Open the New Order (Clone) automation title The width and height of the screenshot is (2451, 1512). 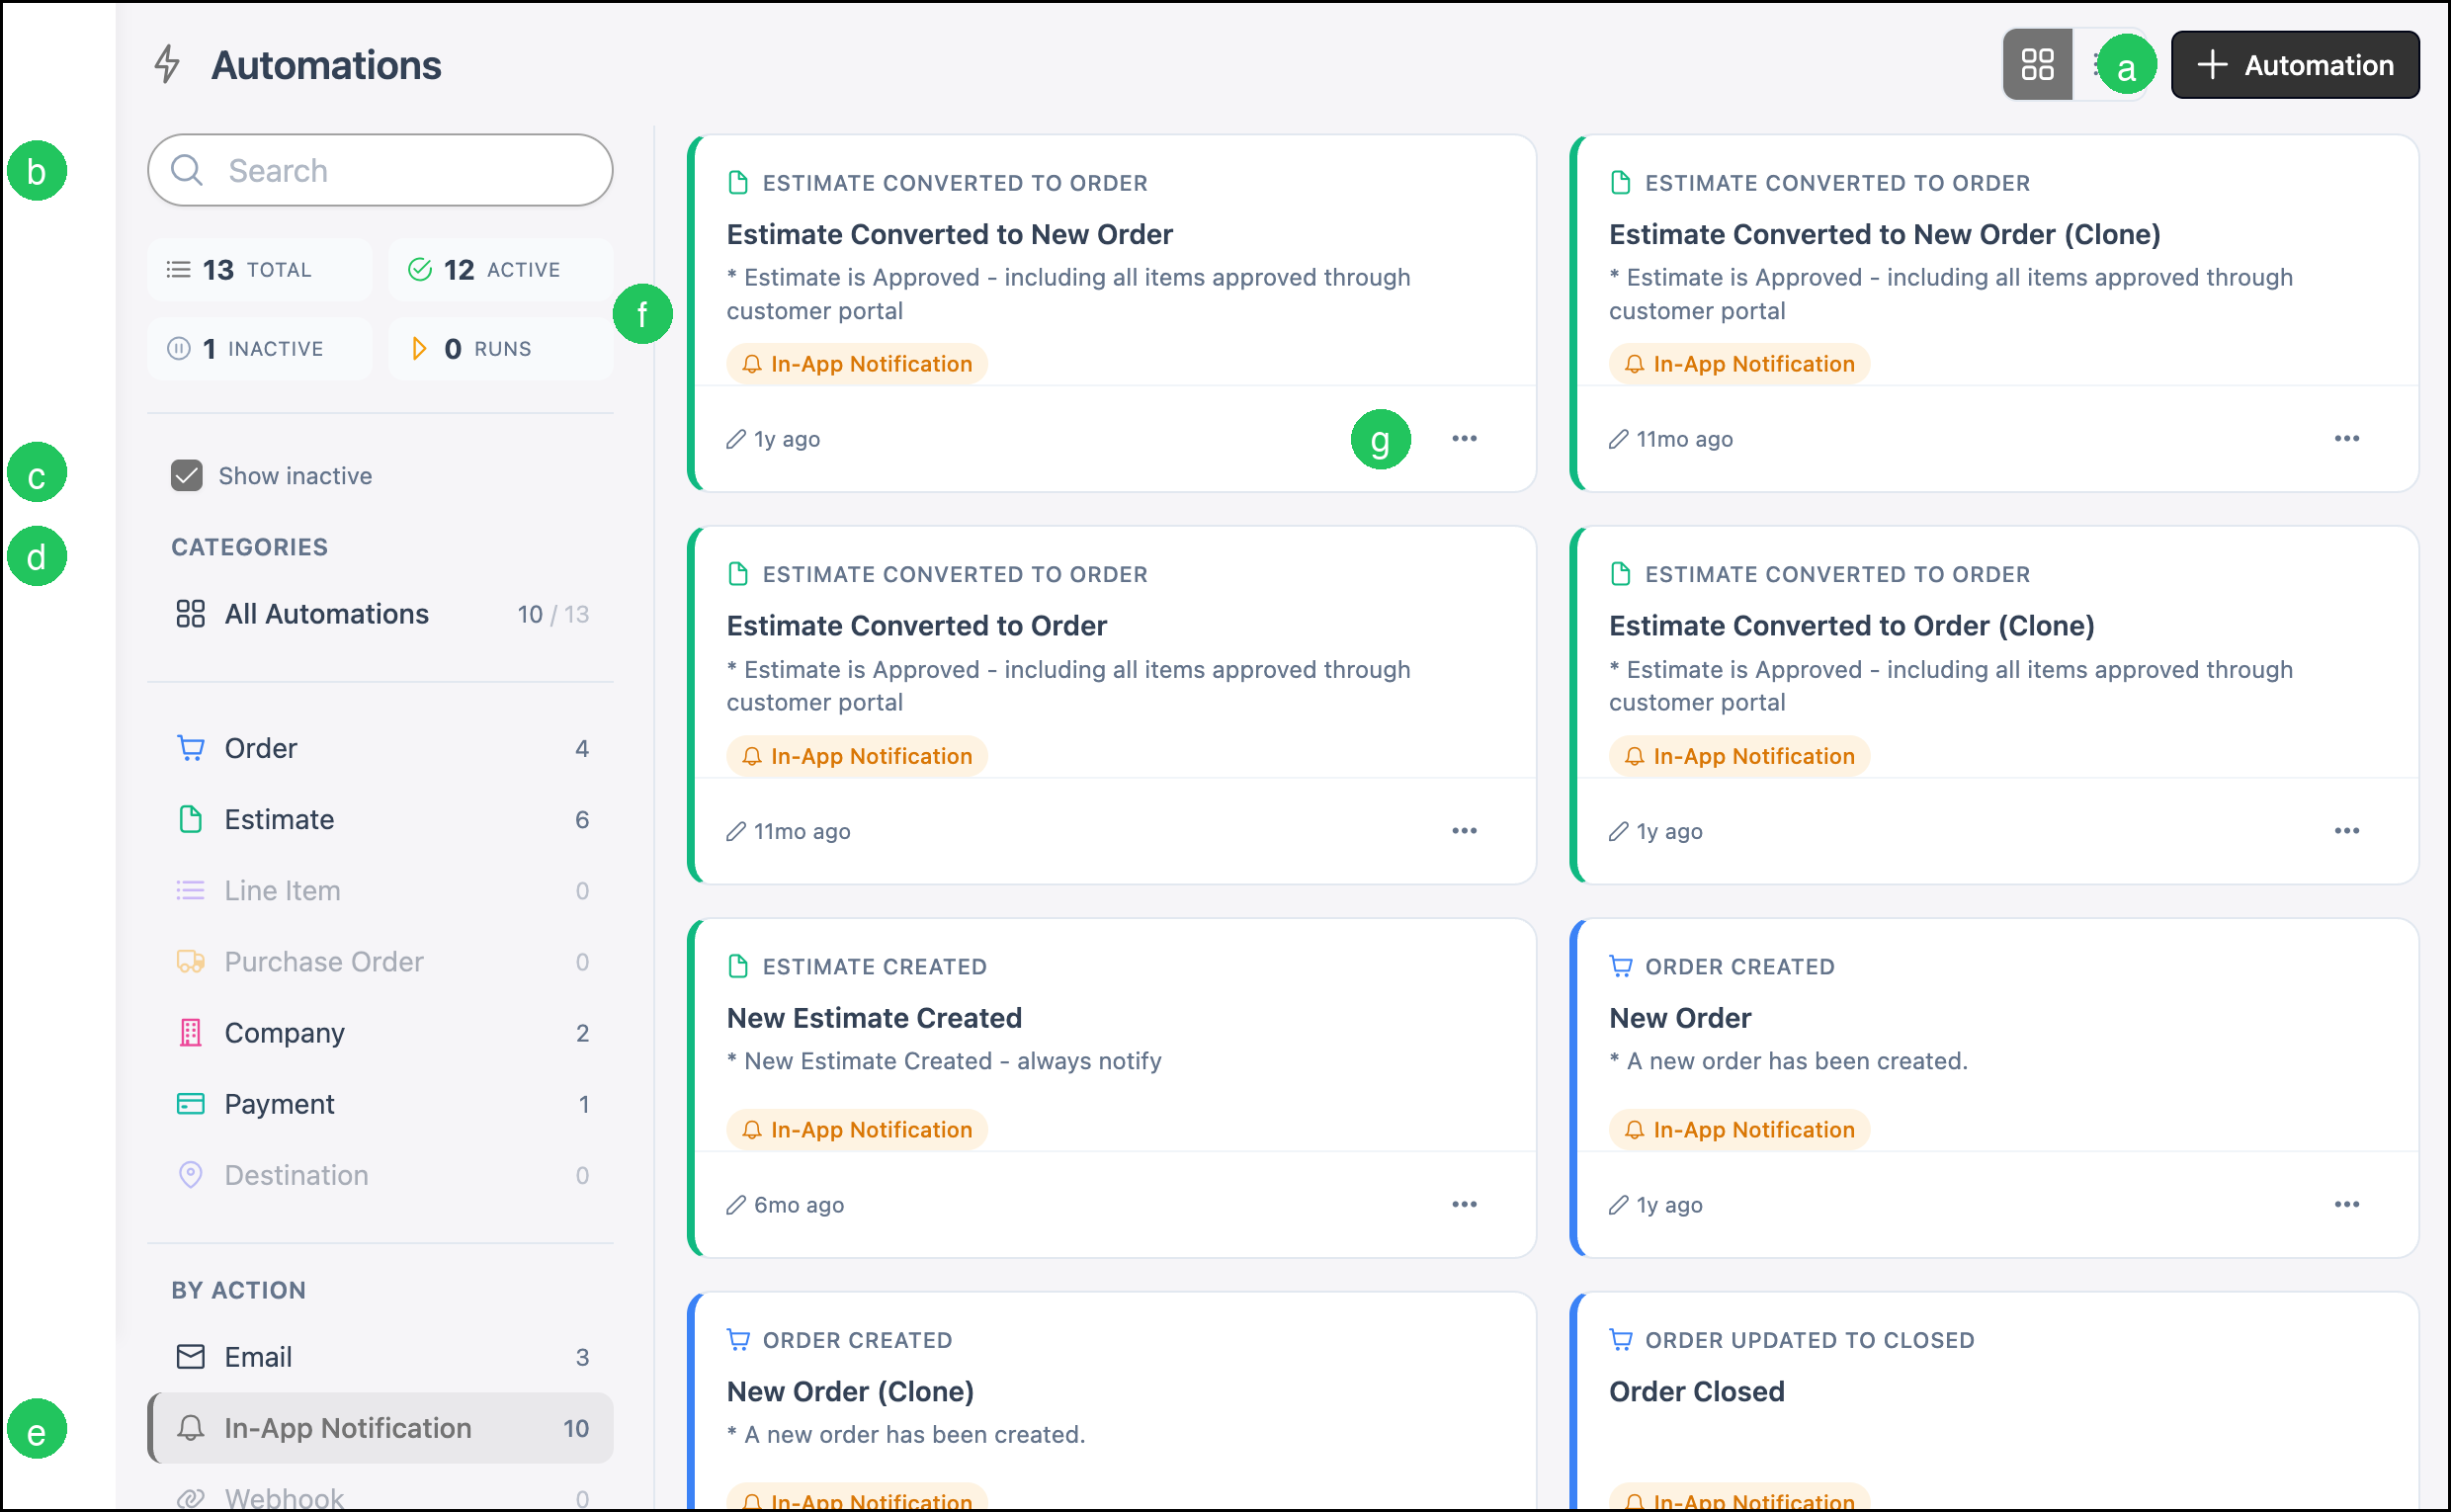(850, 1392)
